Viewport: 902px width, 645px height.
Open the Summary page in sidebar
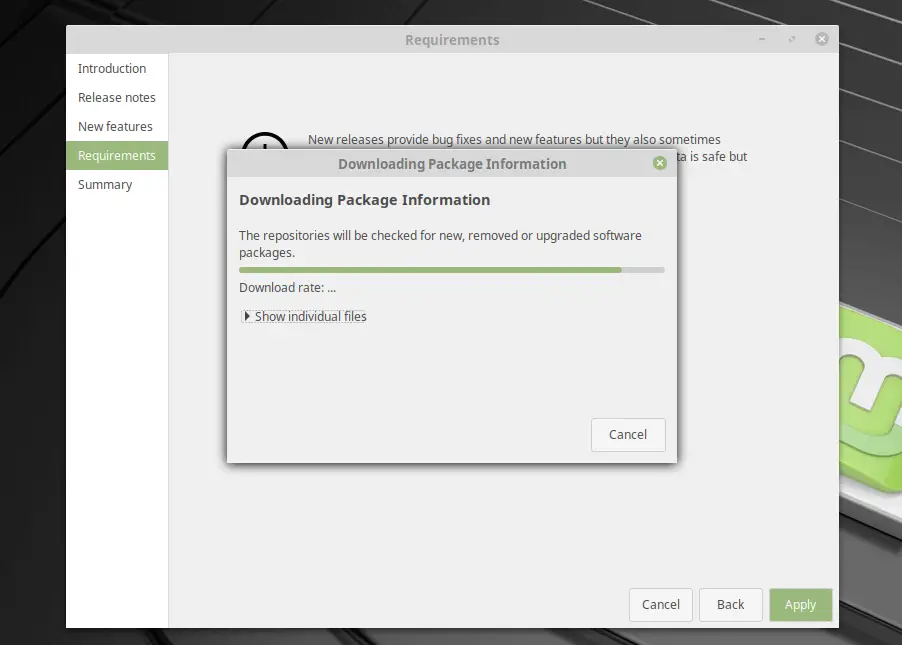point(117,185)
